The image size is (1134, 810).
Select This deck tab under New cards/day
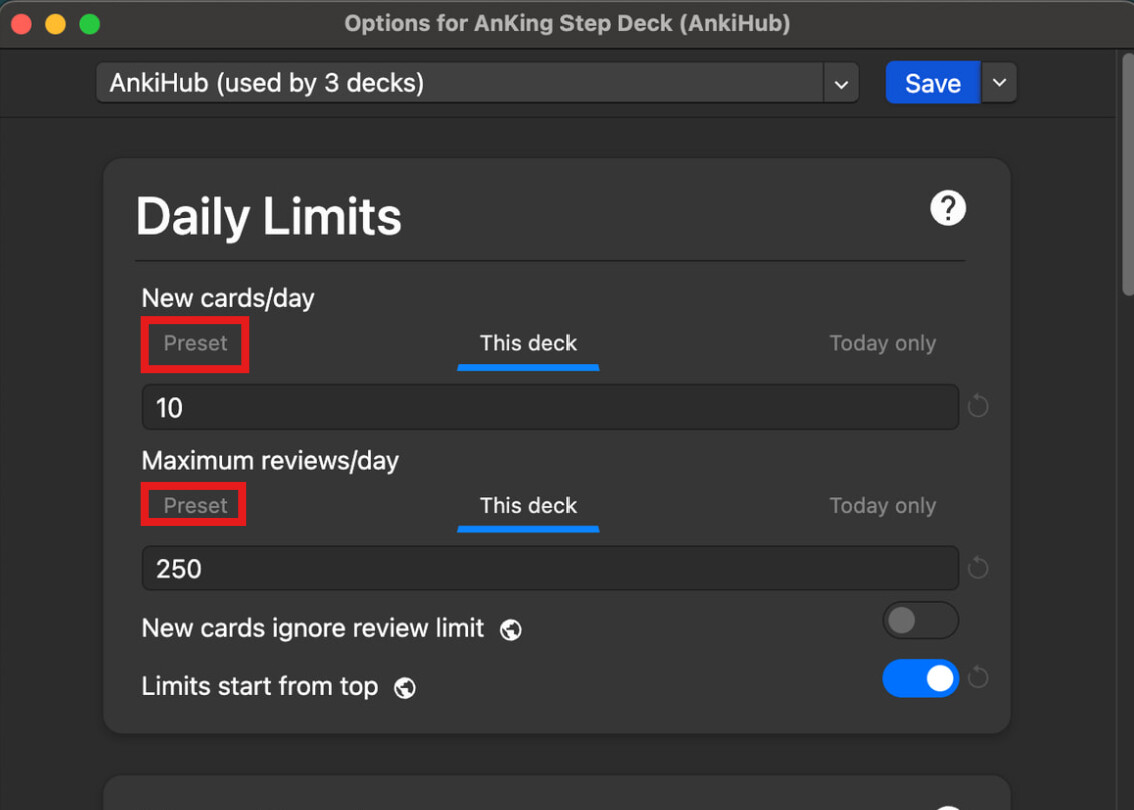528,344
